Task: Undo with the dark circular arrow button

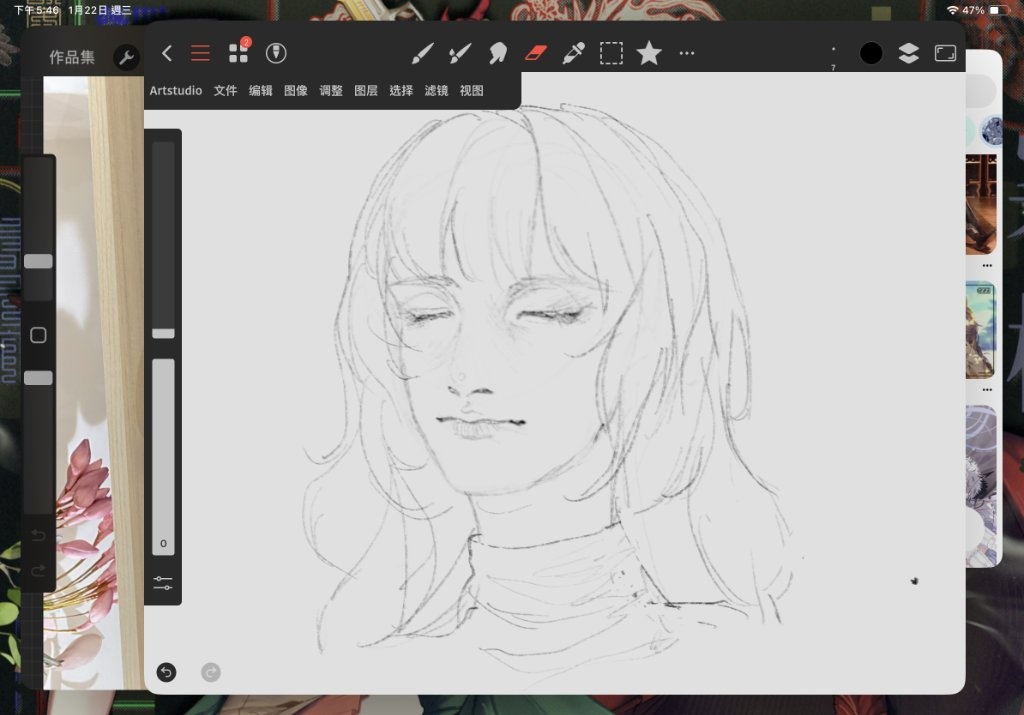Action: (167, 672)
